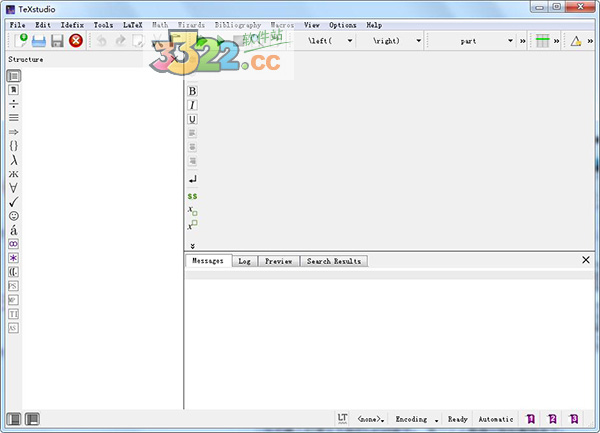Open the Edit menu
This screenshot has width=600, height=433.
[x=43, y=25]
